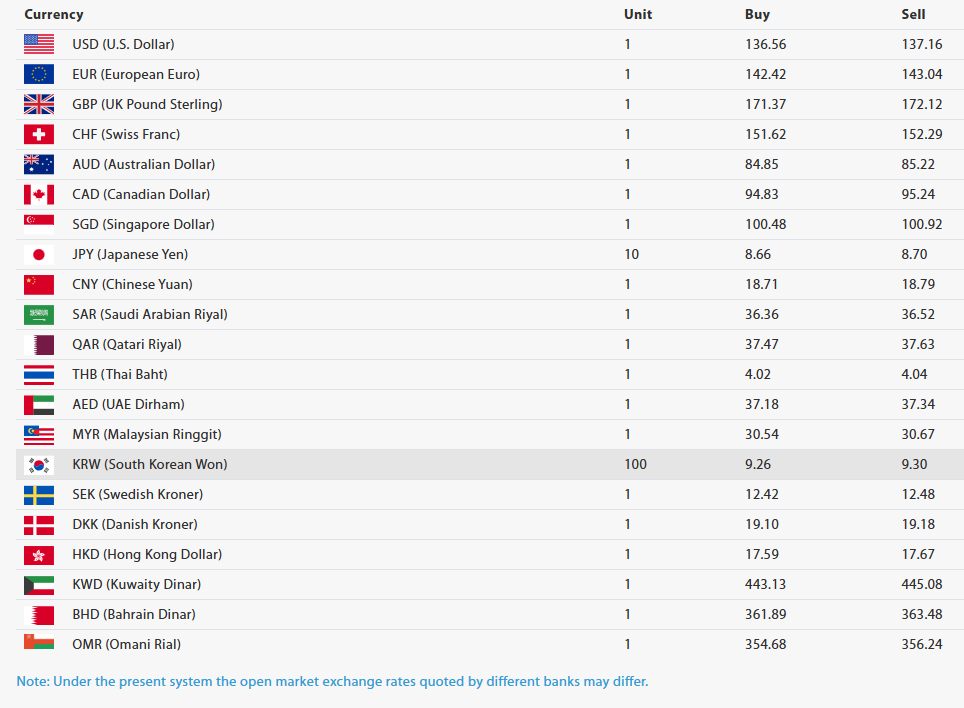Click the open market exchange rates note

point(332,682)
